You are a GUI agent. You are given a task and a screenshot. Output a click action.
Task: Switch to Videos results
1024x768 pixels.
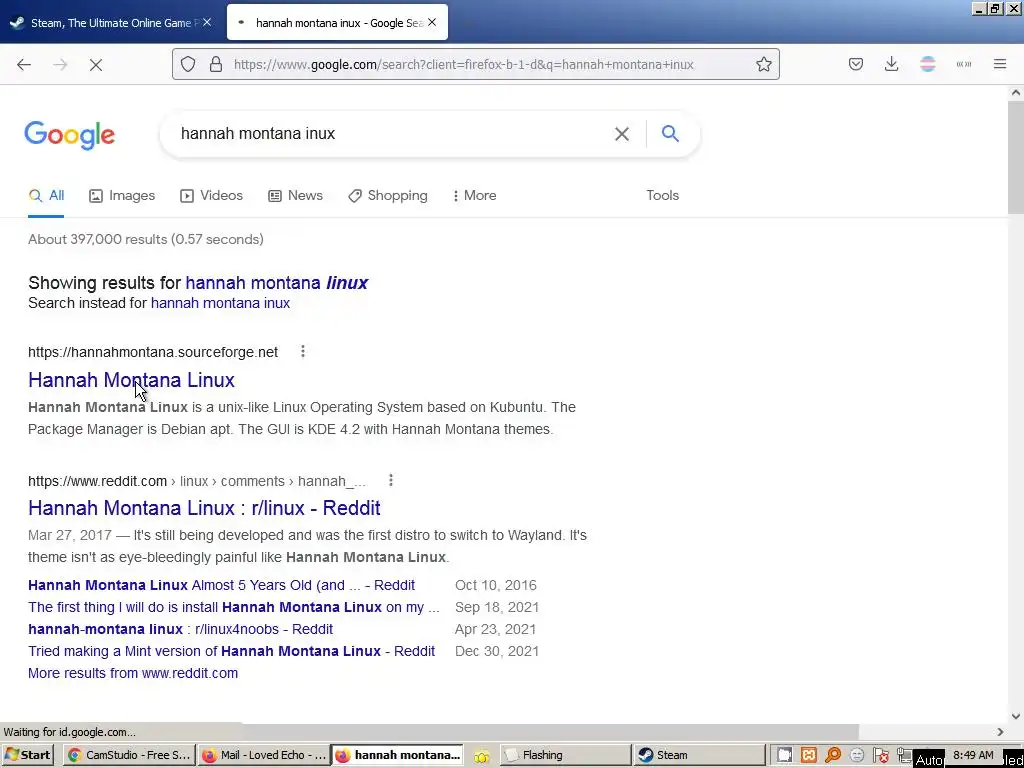(x=212, y=195)
